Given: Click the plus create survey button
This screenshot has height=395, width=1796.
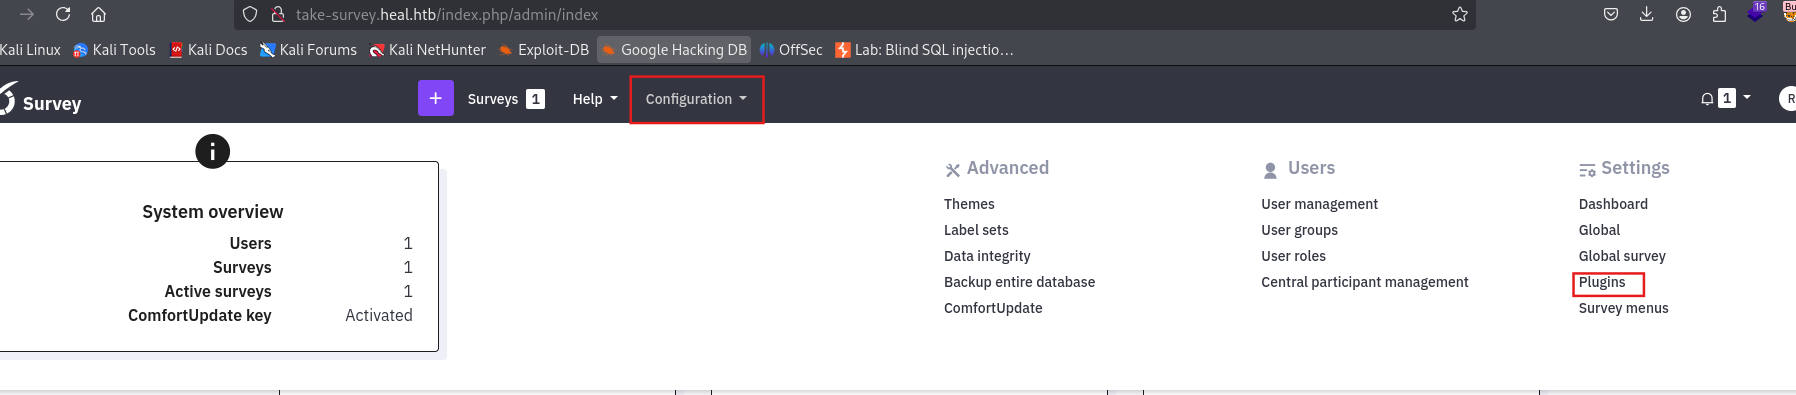Looking at the screenshot, I should pos(436,98).
